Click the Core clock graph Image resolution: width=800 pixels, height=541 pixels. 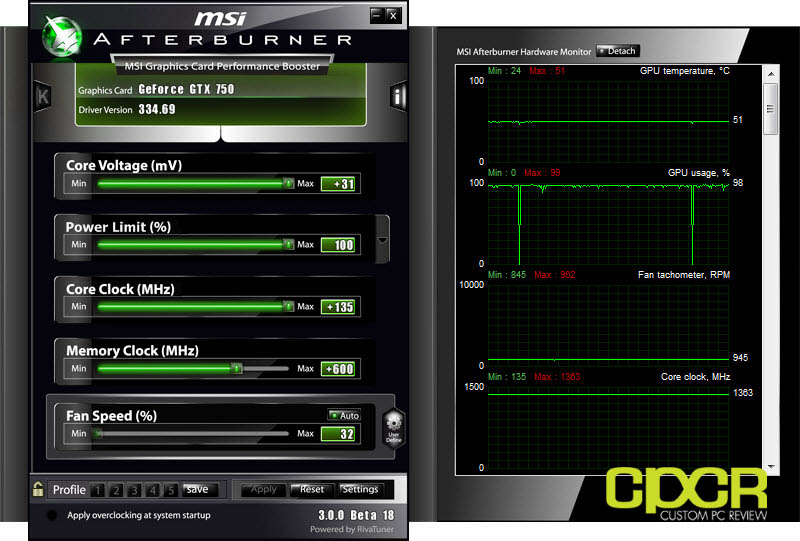click(x=608, y=428)
